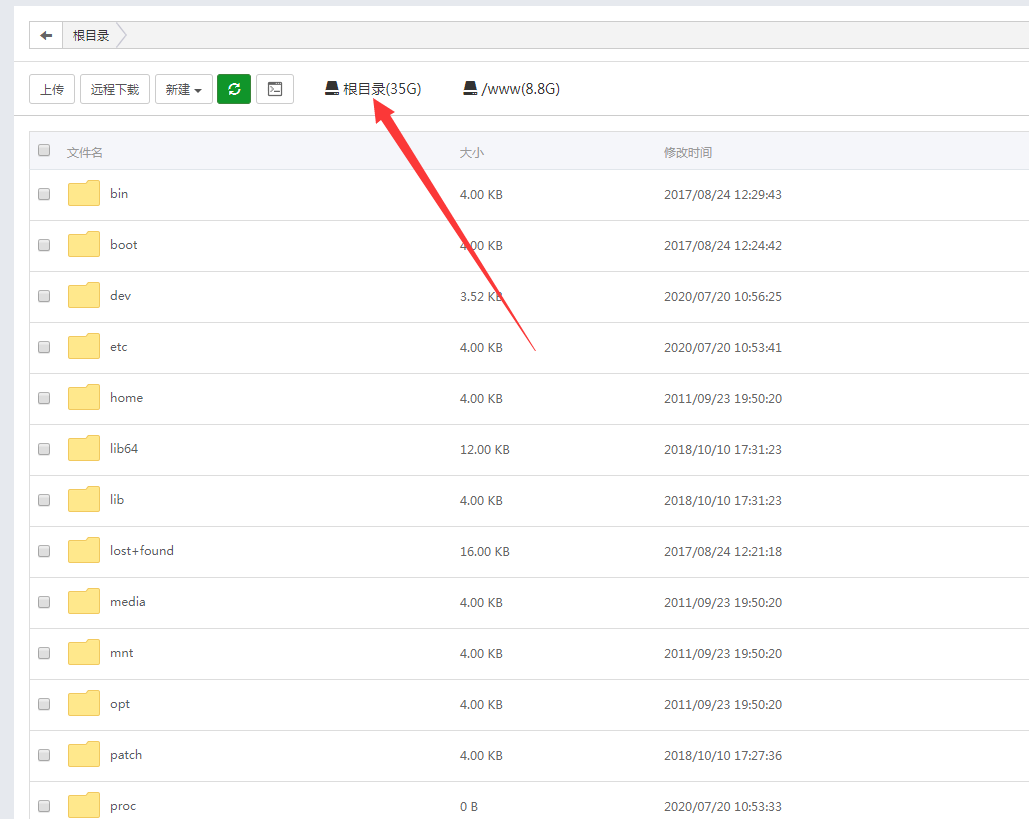Click the date 2020/07/20 10:56:25

(x=723, y=297)
